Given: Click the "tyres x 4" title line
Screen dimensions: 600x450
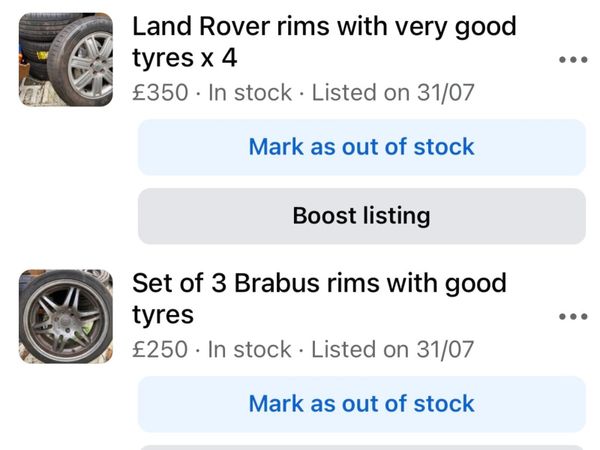Looking at the screenshot, I should [184, 59].
